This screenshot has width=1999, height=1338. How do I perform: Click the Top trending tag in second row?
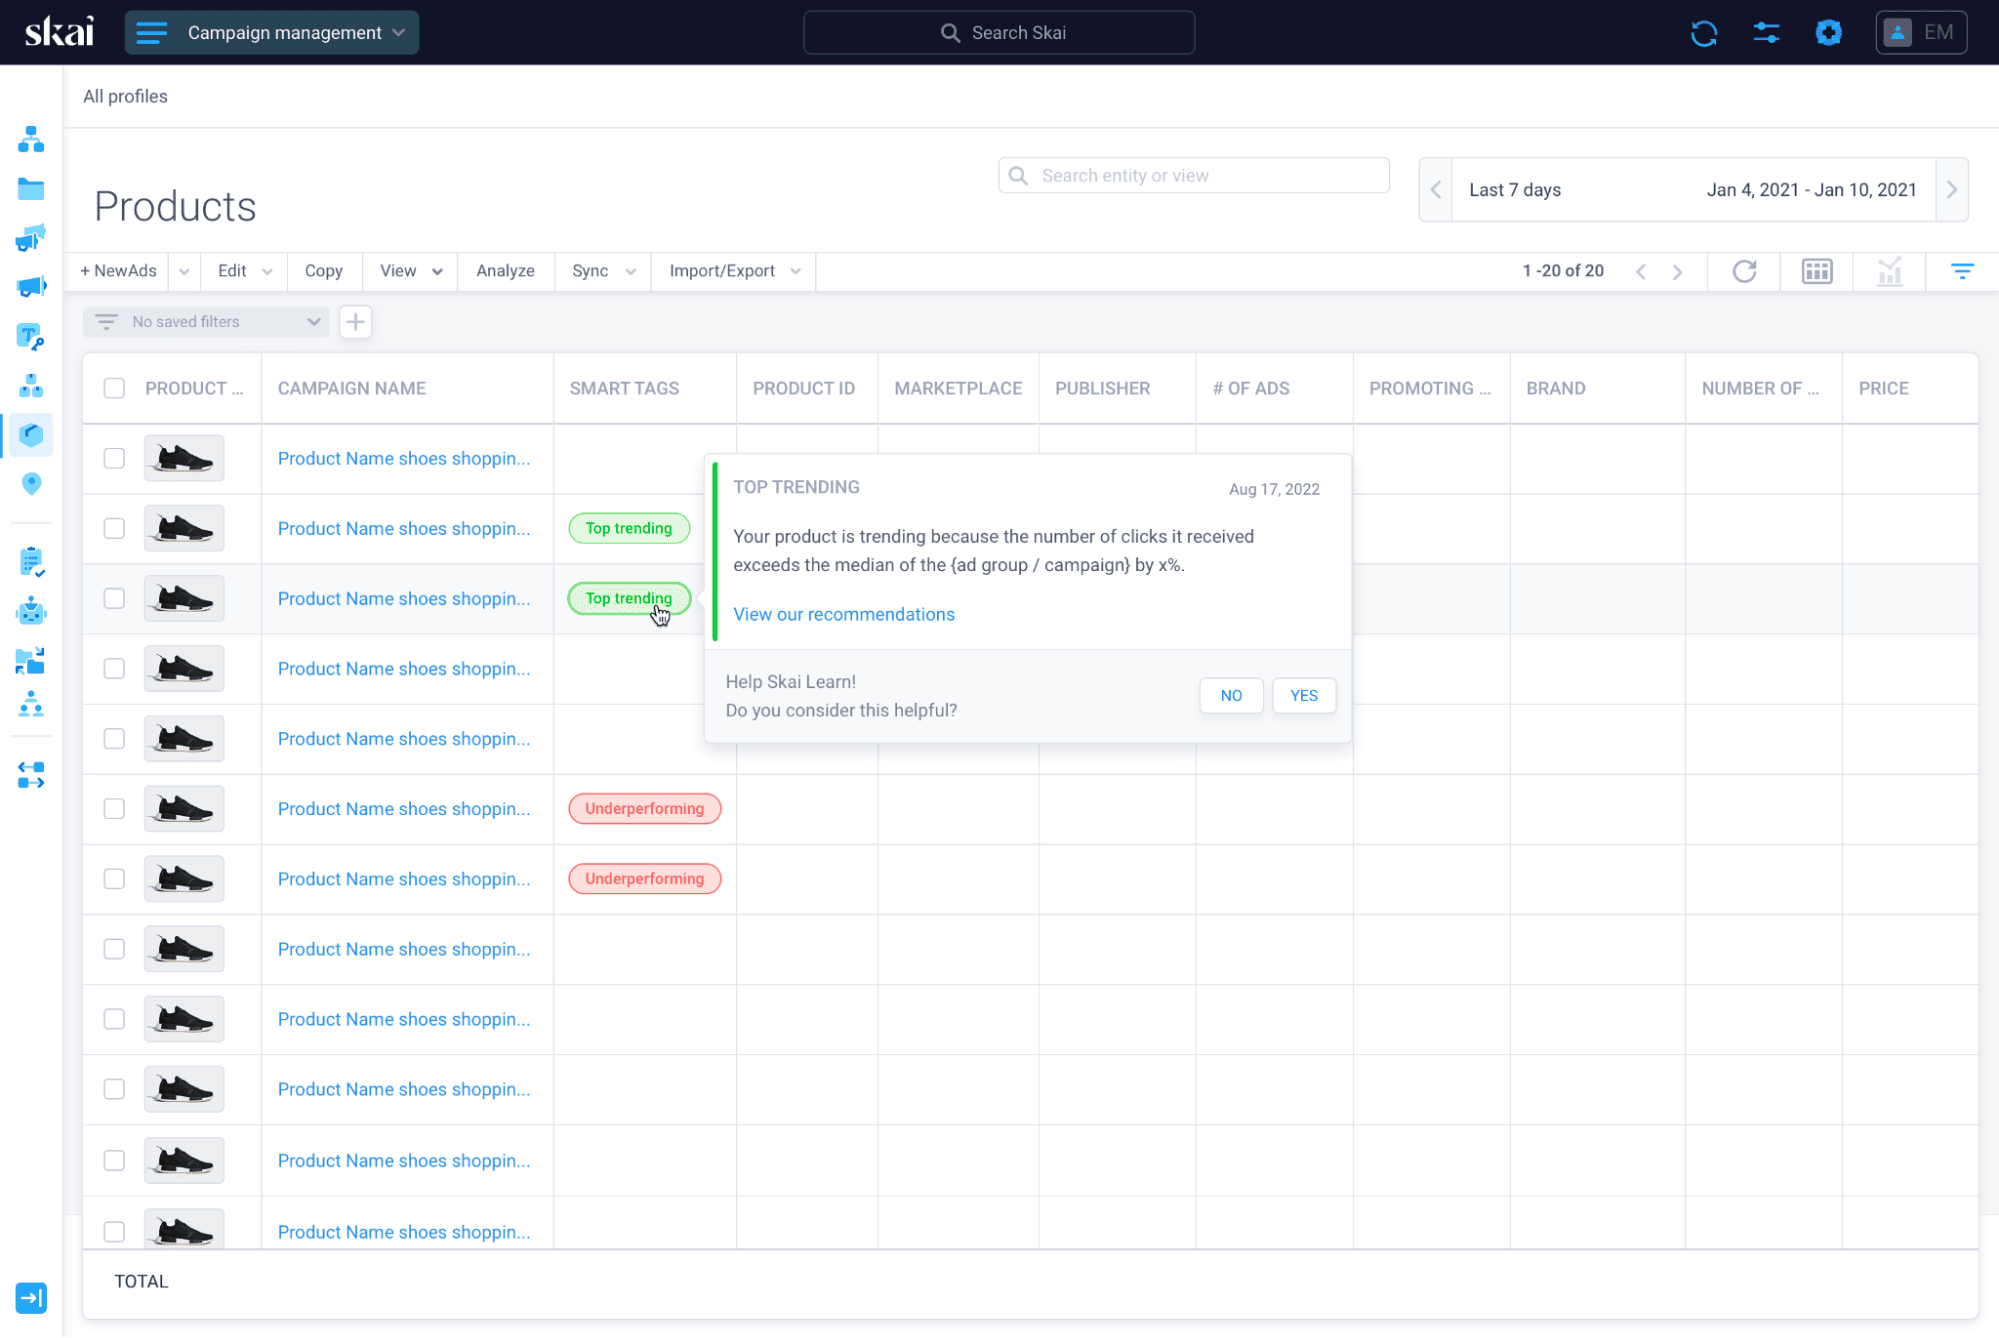(x=628, y=528)
